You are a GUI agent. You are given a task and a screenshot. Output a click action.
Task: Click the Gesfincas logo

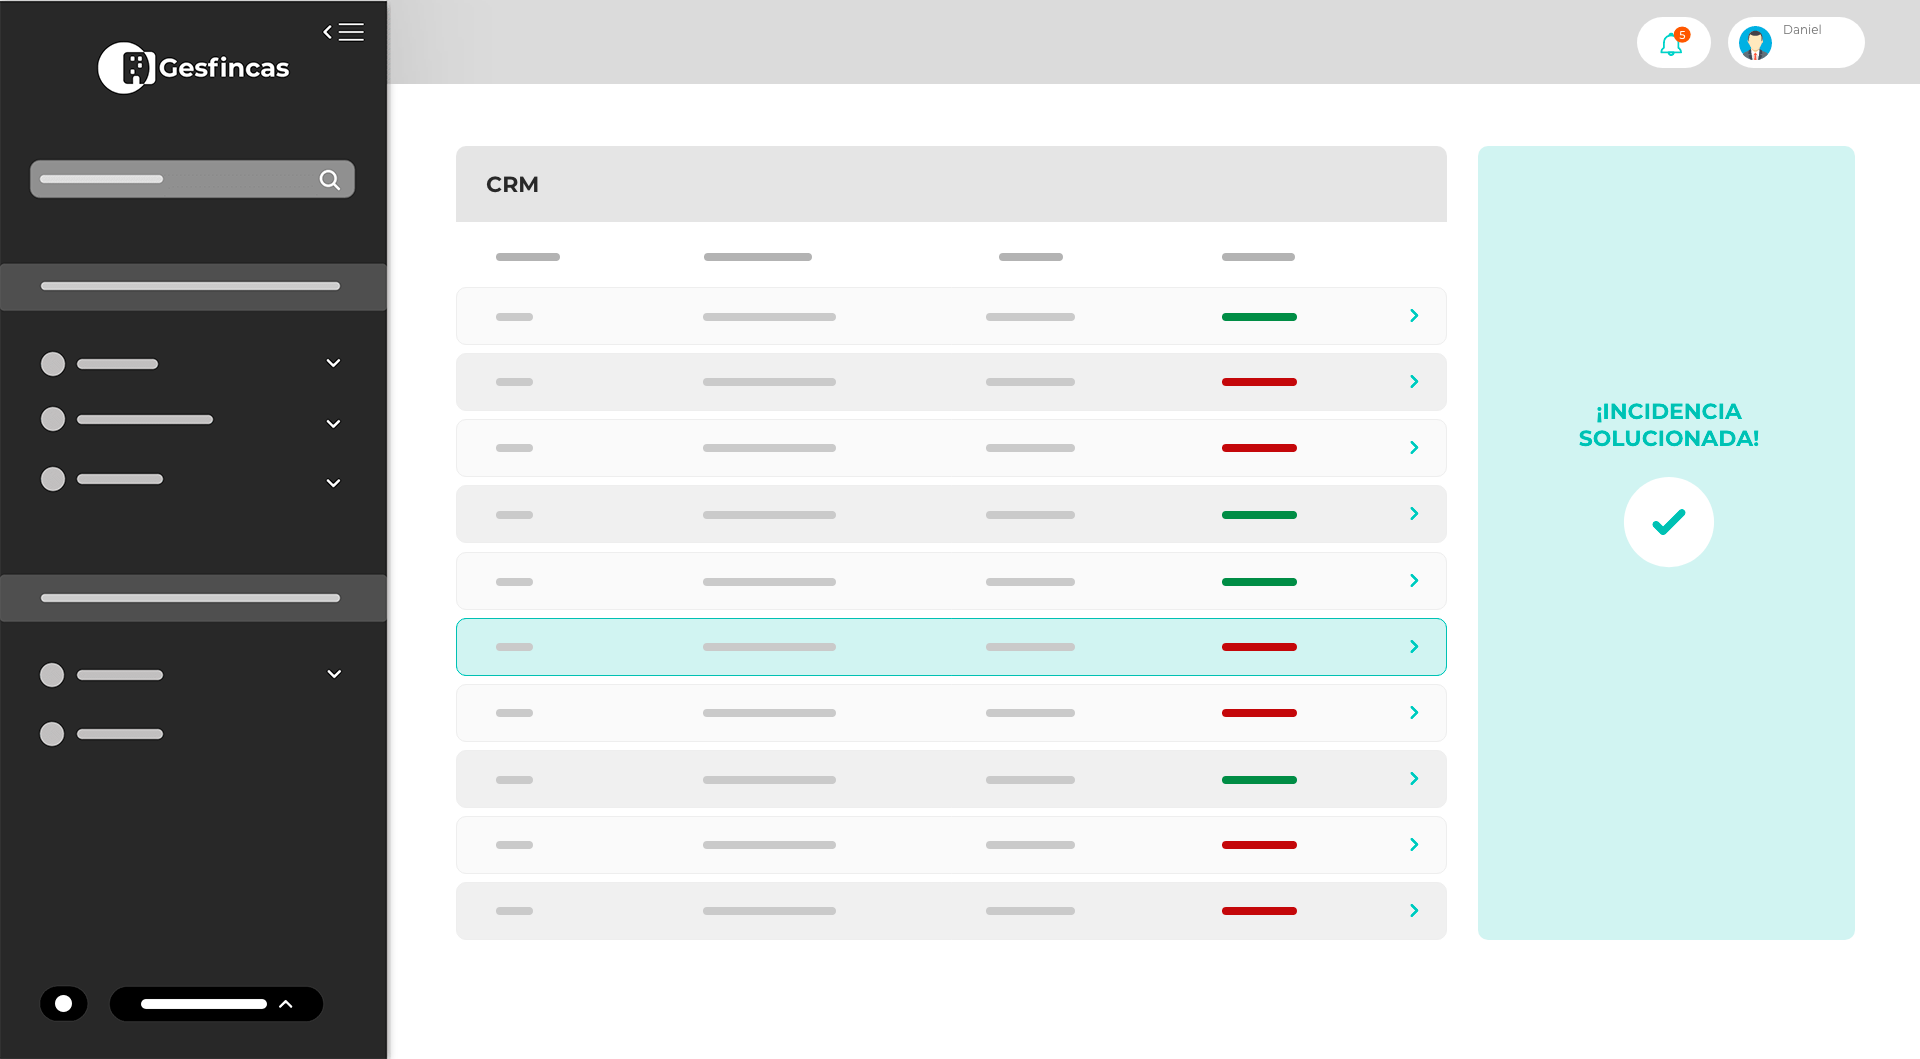[x=193, y=68]
